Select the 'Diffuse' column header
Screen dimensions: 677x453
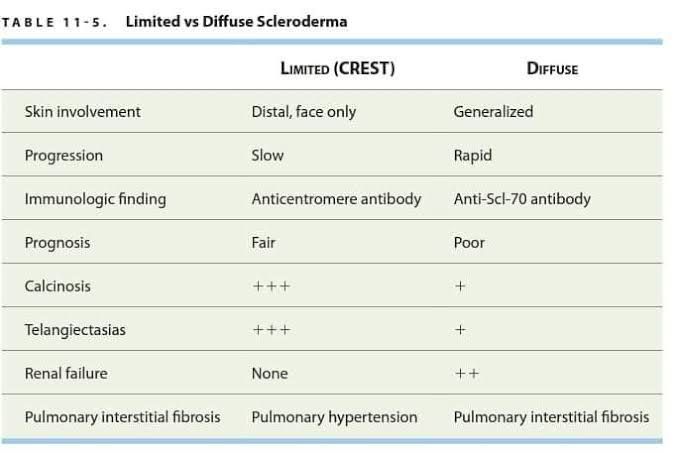pyautogui.click(x=552, y=69)
